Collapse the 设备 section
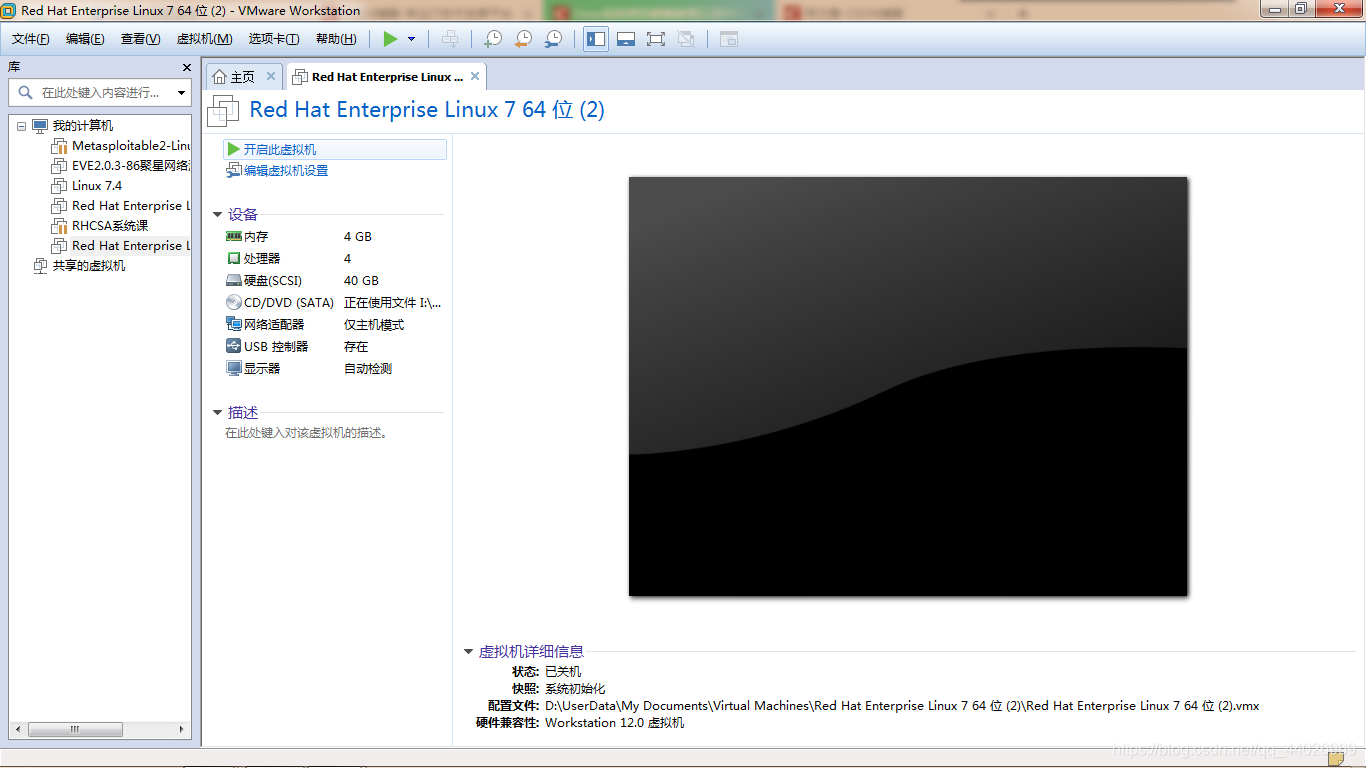This screenshot has width=1366, height=768. pyautogui.click(x=217, y=214)
